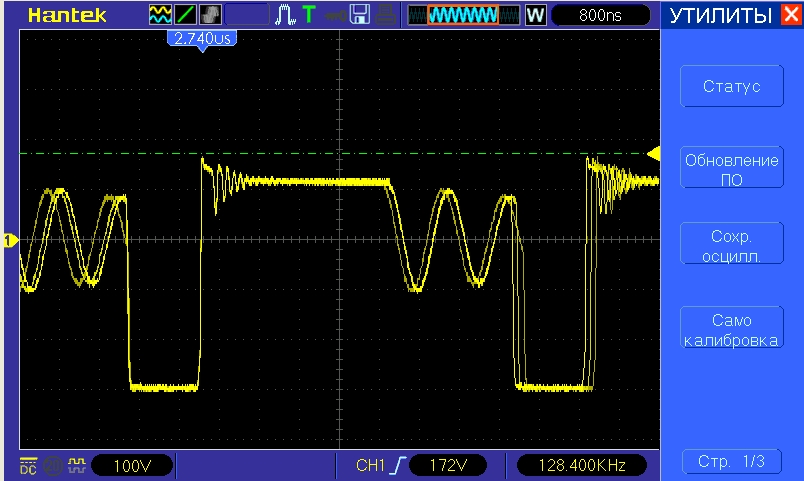Go to next page via Стр. 1/3

[x=731, y=462]
